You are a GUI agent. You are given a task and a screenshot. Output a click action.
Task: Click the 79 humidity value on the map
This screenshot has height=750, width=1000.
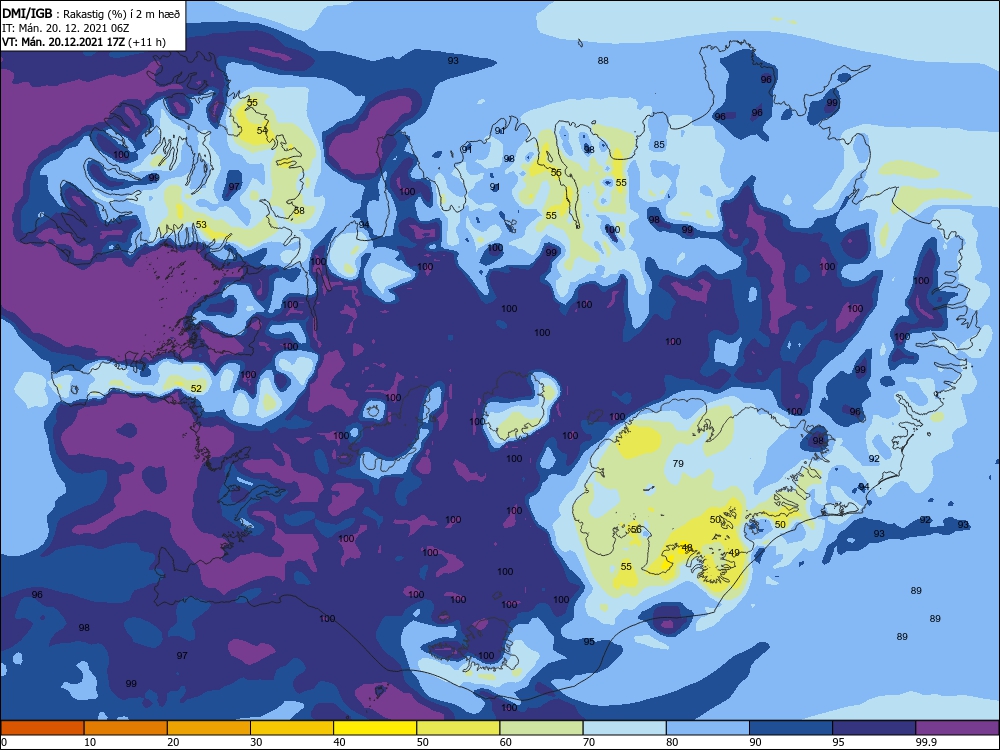coord(678,464)
